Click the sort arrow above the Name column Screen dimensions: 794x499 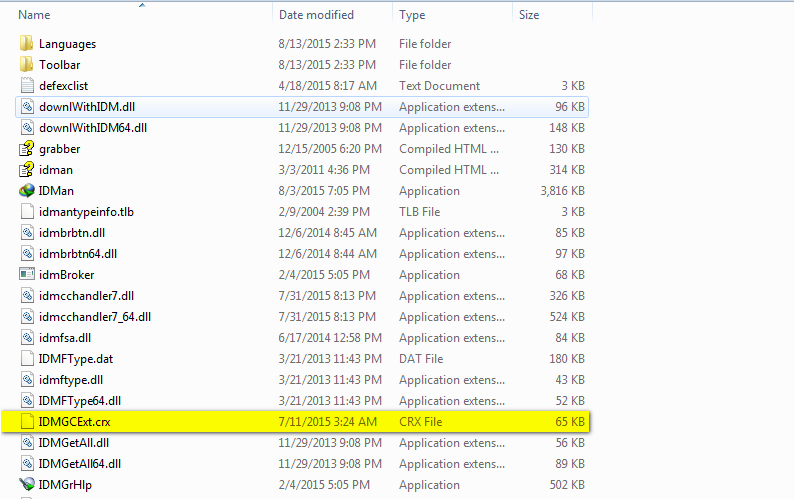(142, 5)
